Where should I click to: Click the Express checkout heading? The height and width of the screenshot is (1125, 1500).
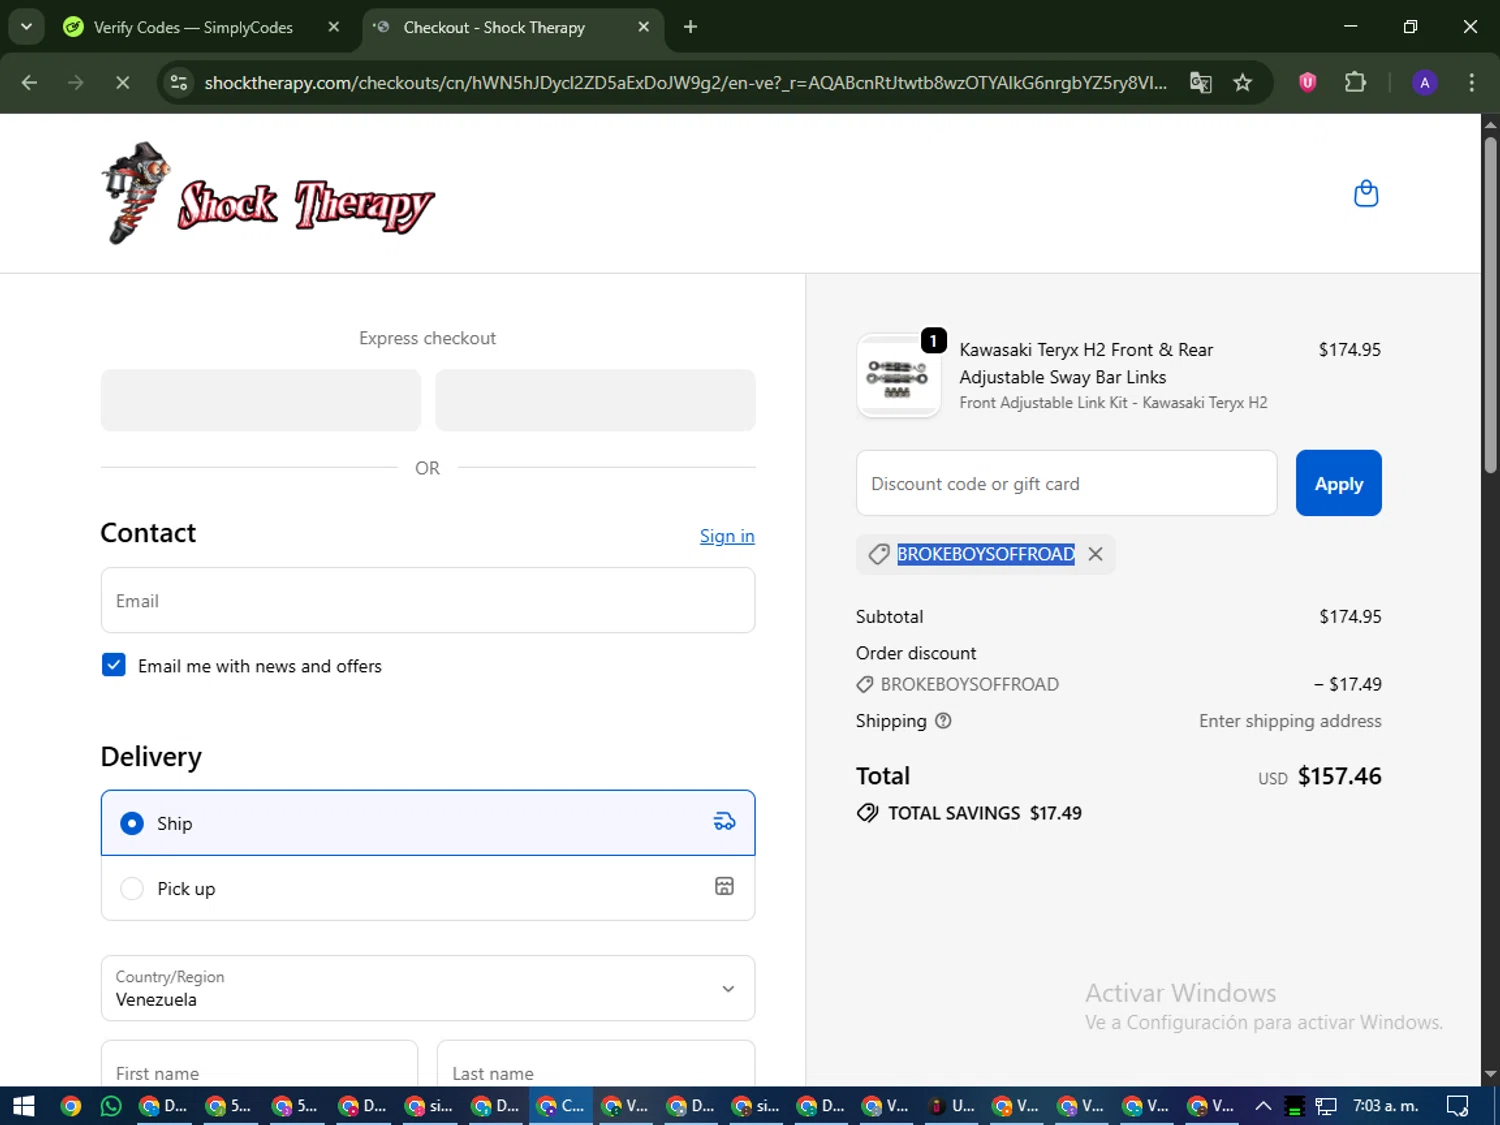428,338
